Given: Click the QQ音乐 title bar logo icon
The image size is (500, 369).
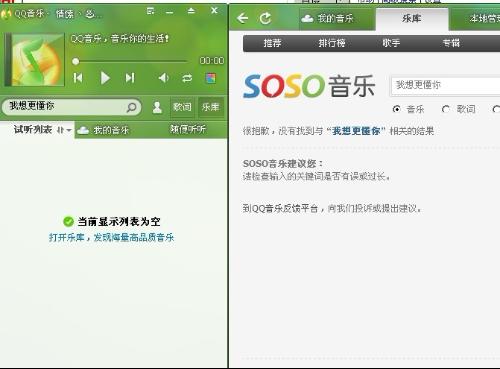Looking at the screenshot, I should (6, 14).
